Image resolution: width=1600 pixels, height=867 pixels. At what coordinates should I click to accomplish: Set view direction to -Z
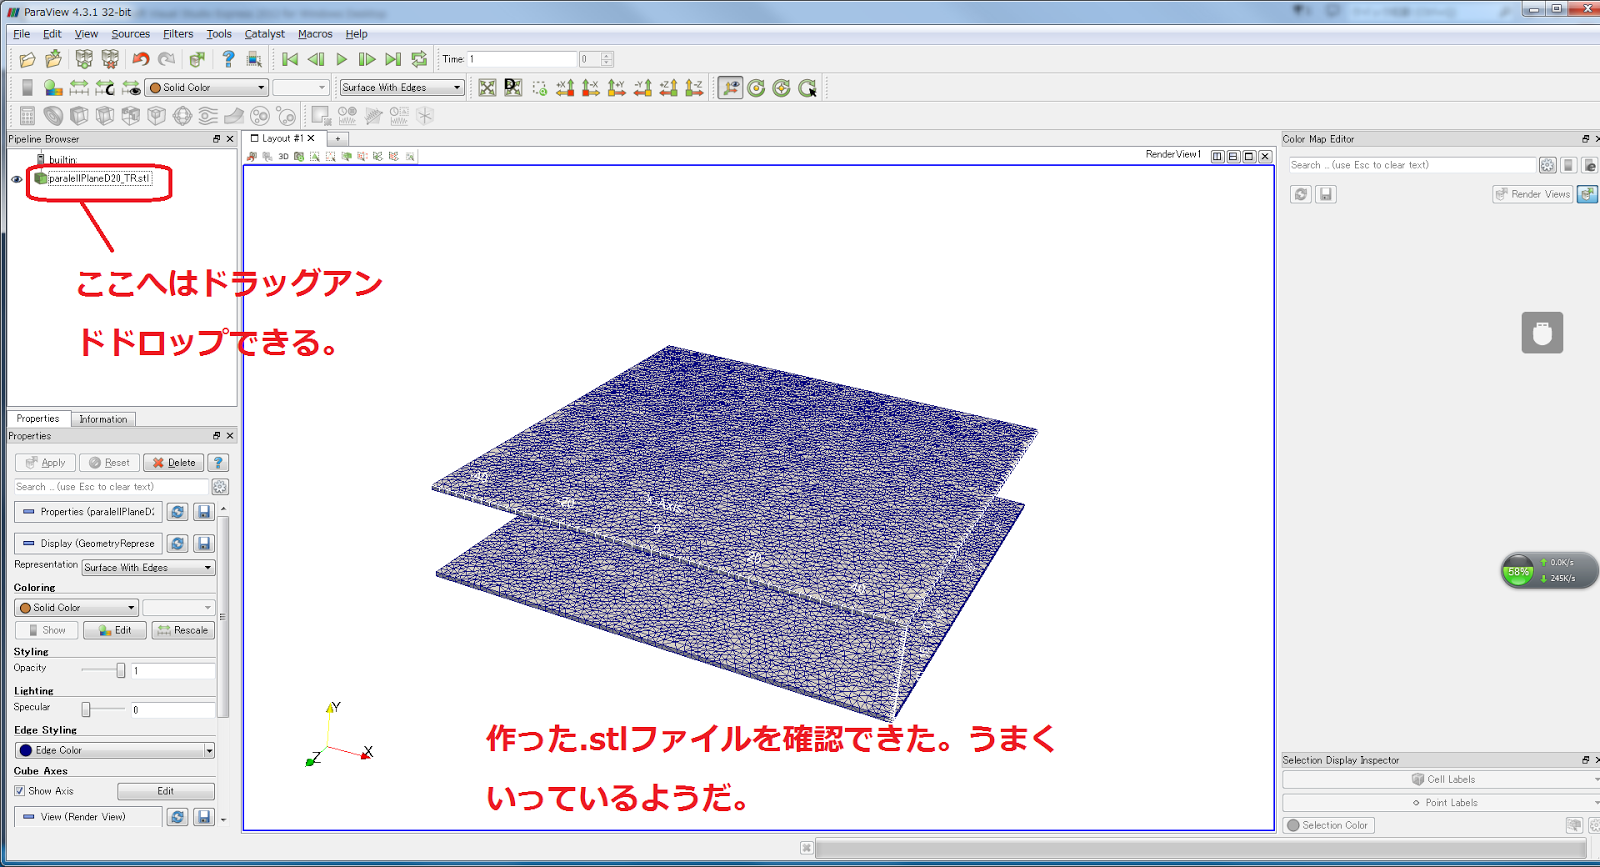(x=694, y=88)
